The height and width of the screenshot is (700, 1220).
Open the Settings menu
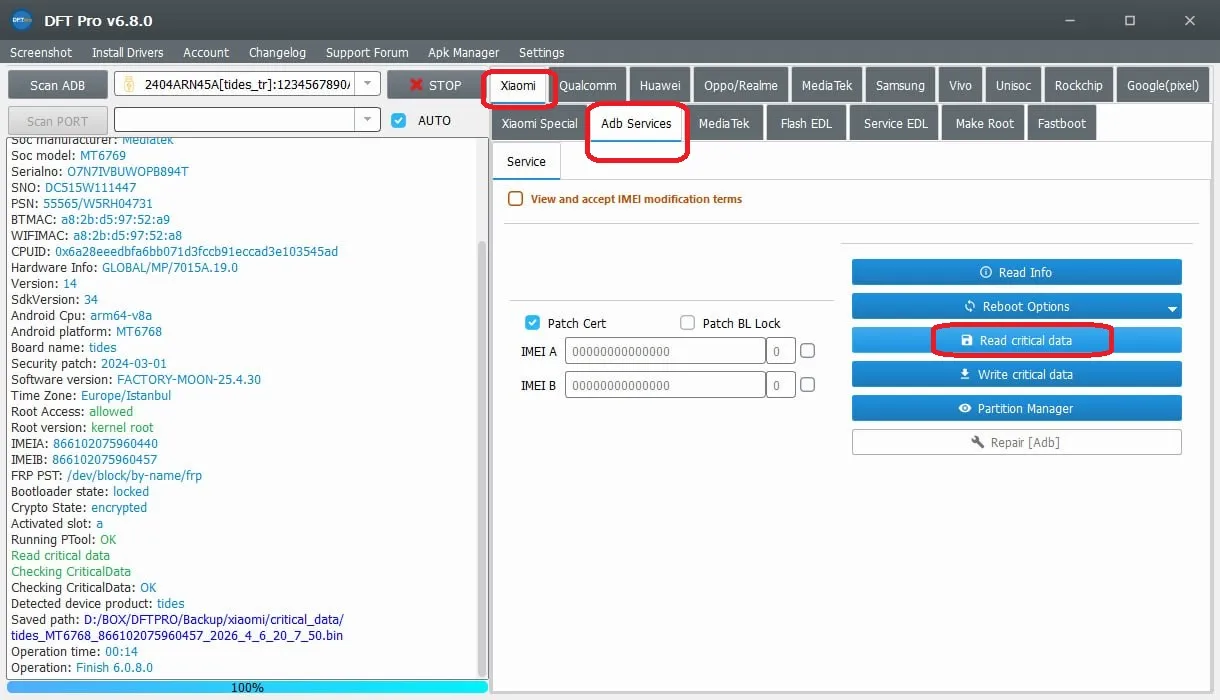541,52
